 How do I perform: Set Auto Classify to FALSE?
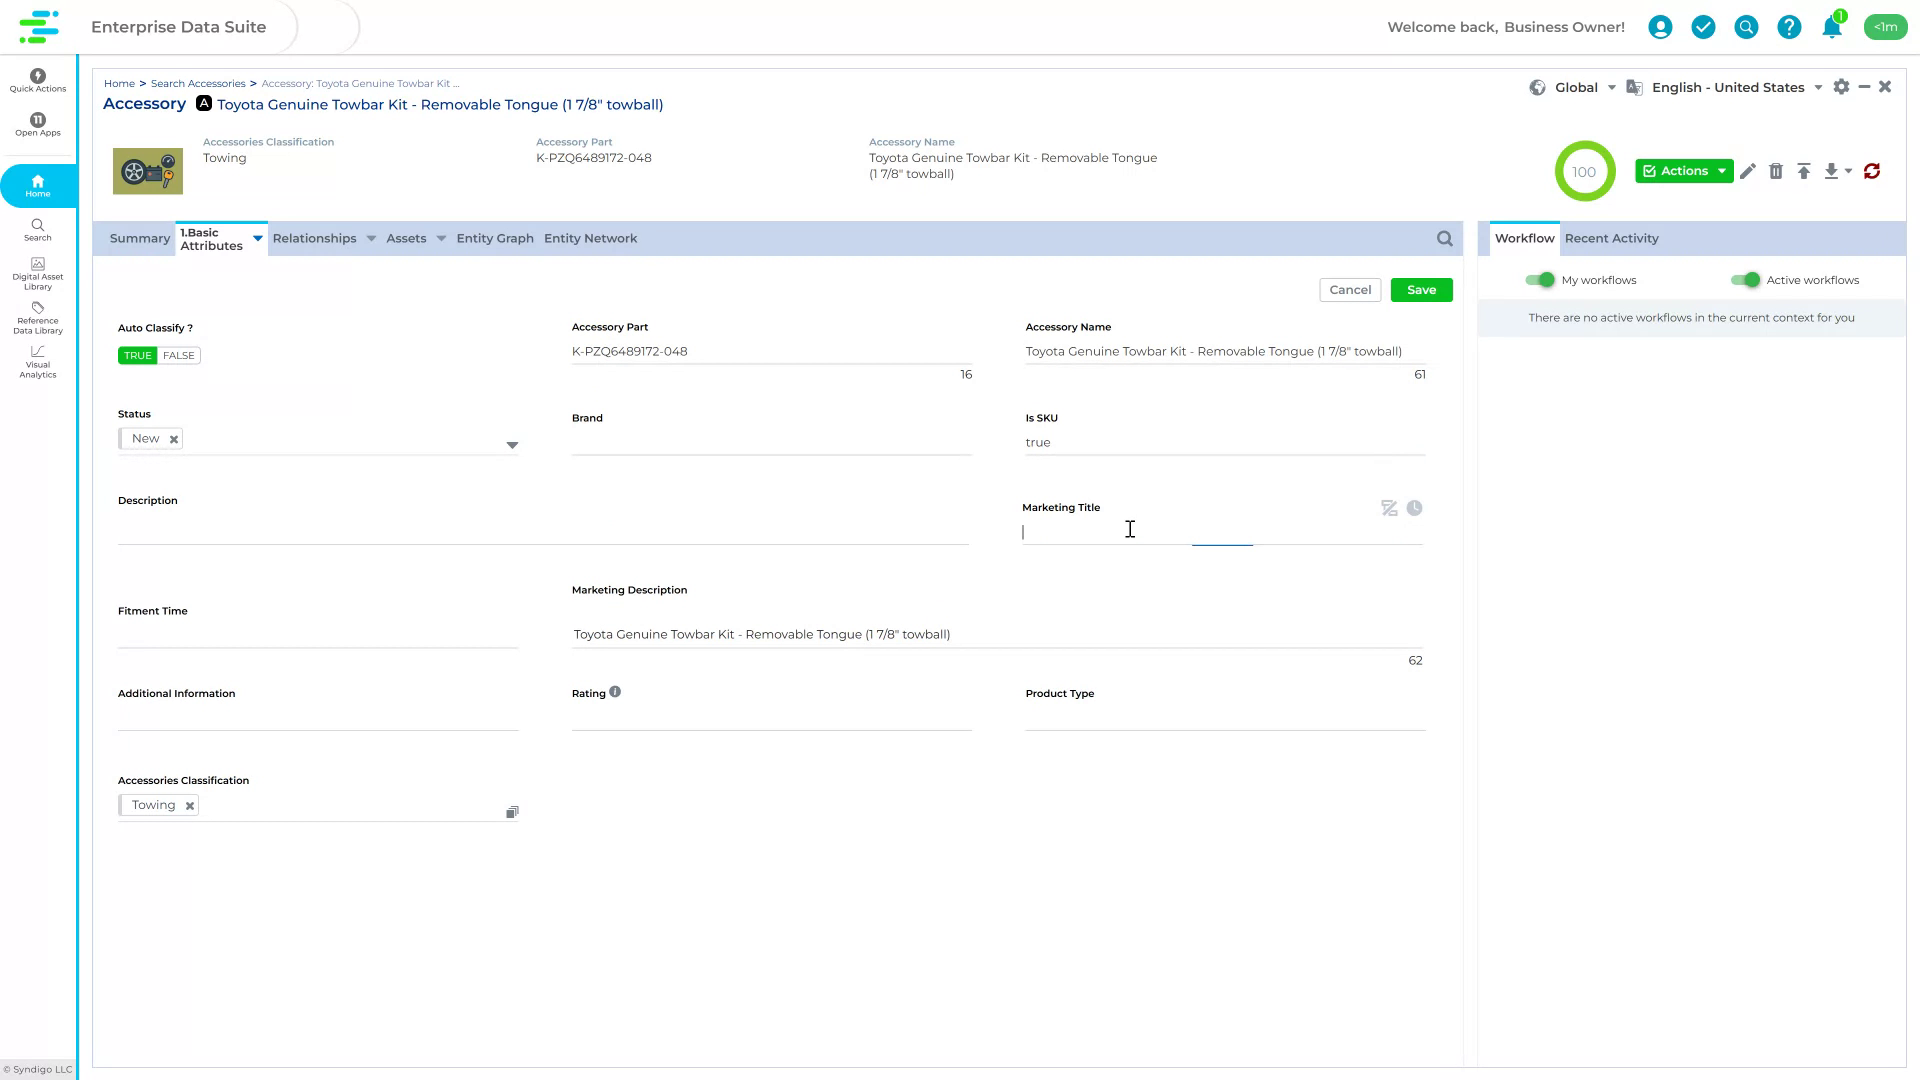point(178,355)
